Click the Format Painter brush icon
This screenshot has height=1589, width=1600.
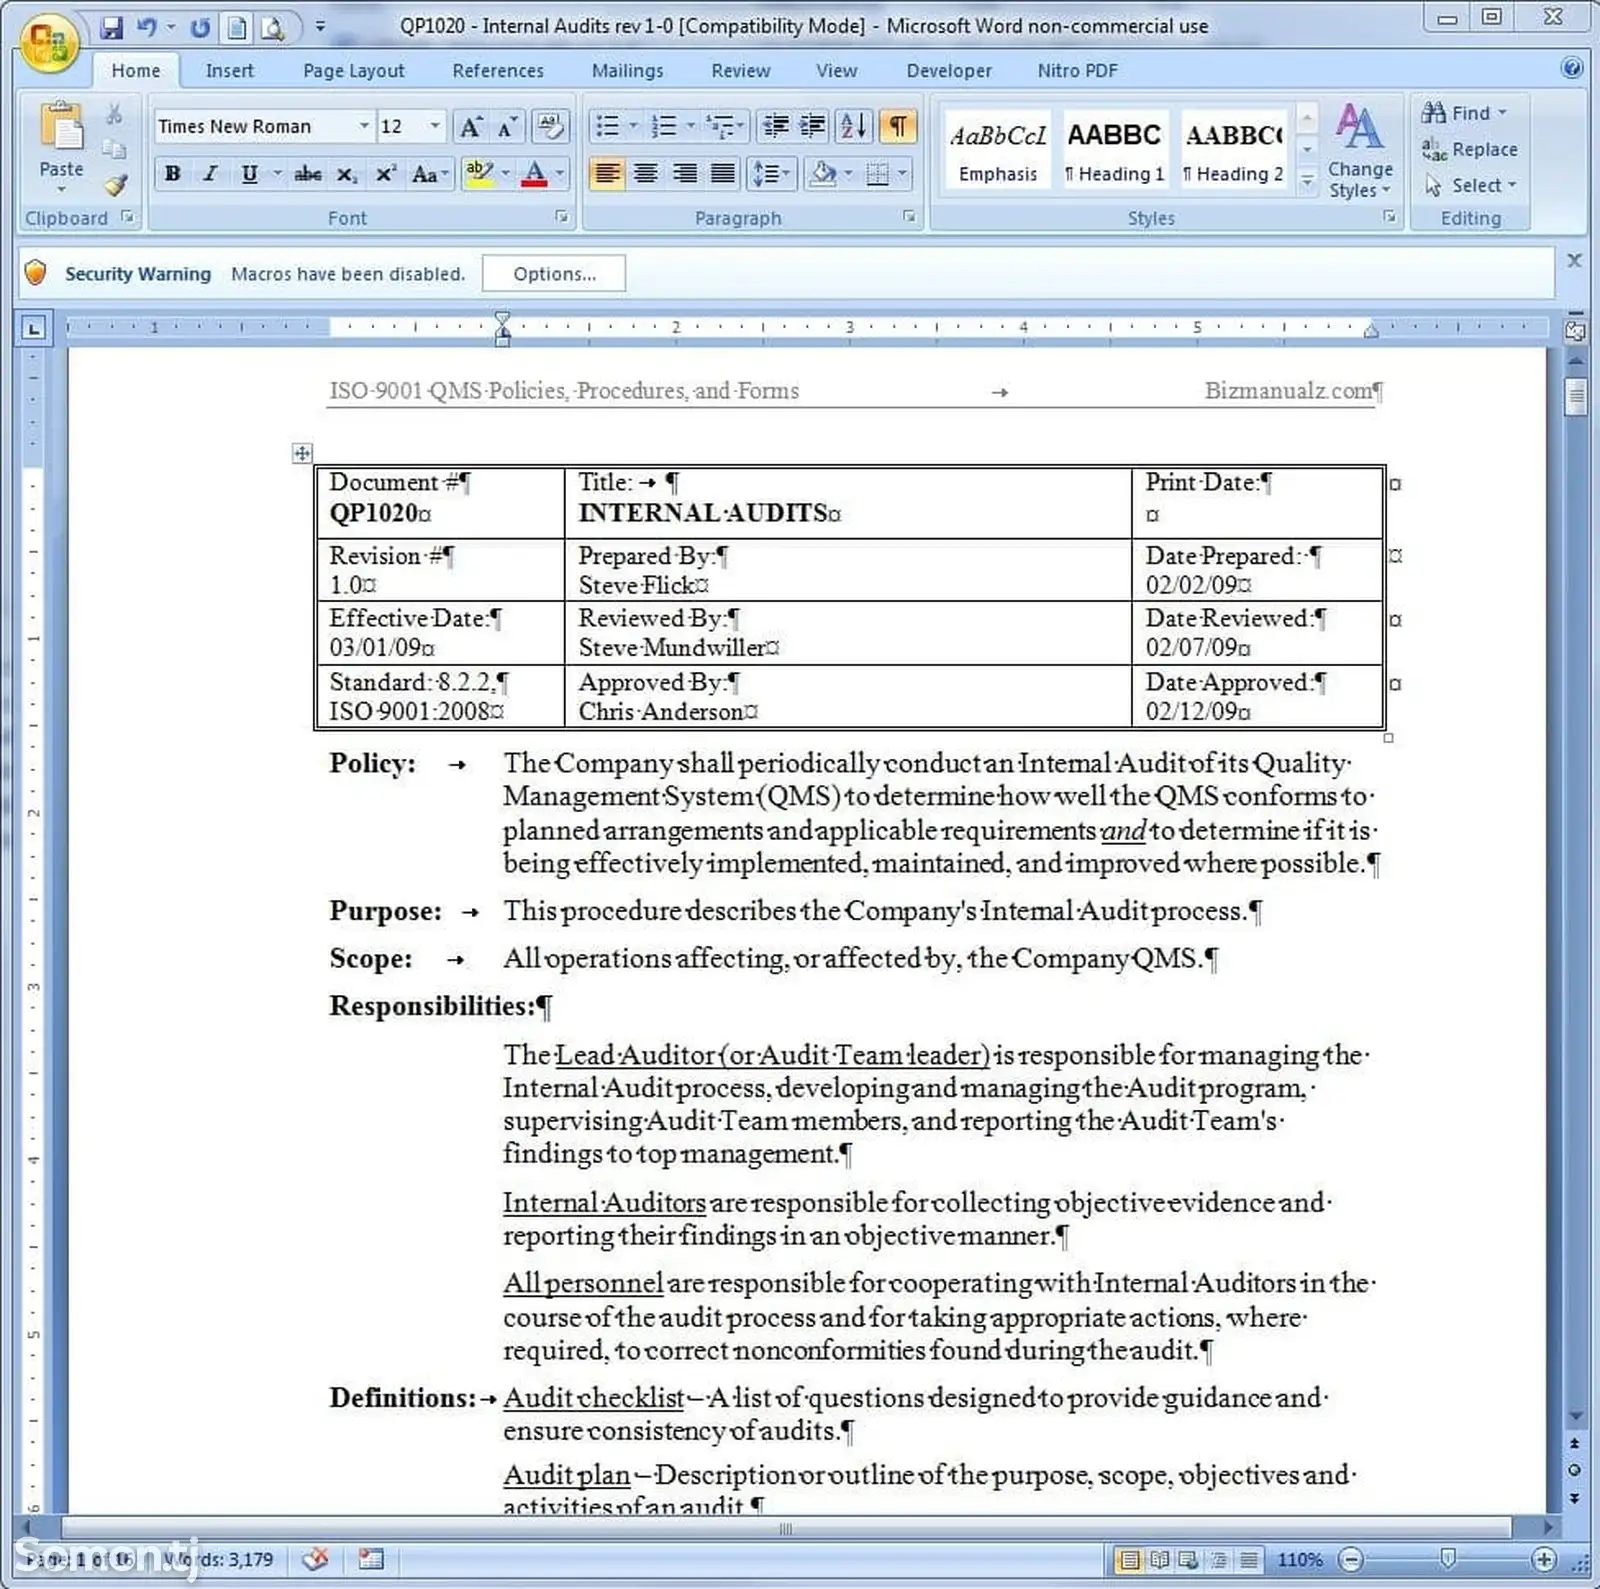pos(115,186)
